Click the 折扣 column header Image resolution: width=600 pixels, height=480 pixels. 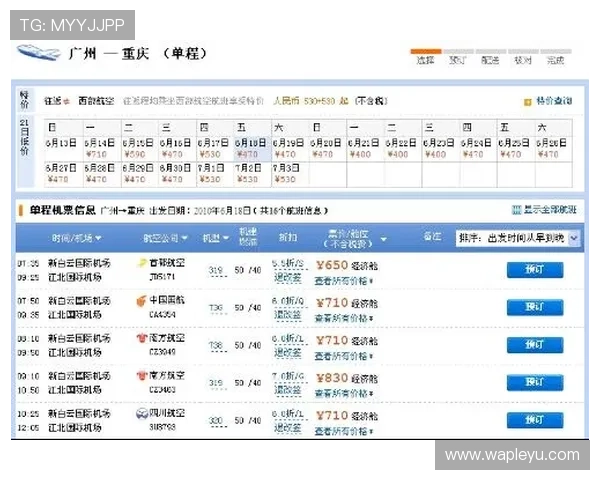tap(288, 238)
